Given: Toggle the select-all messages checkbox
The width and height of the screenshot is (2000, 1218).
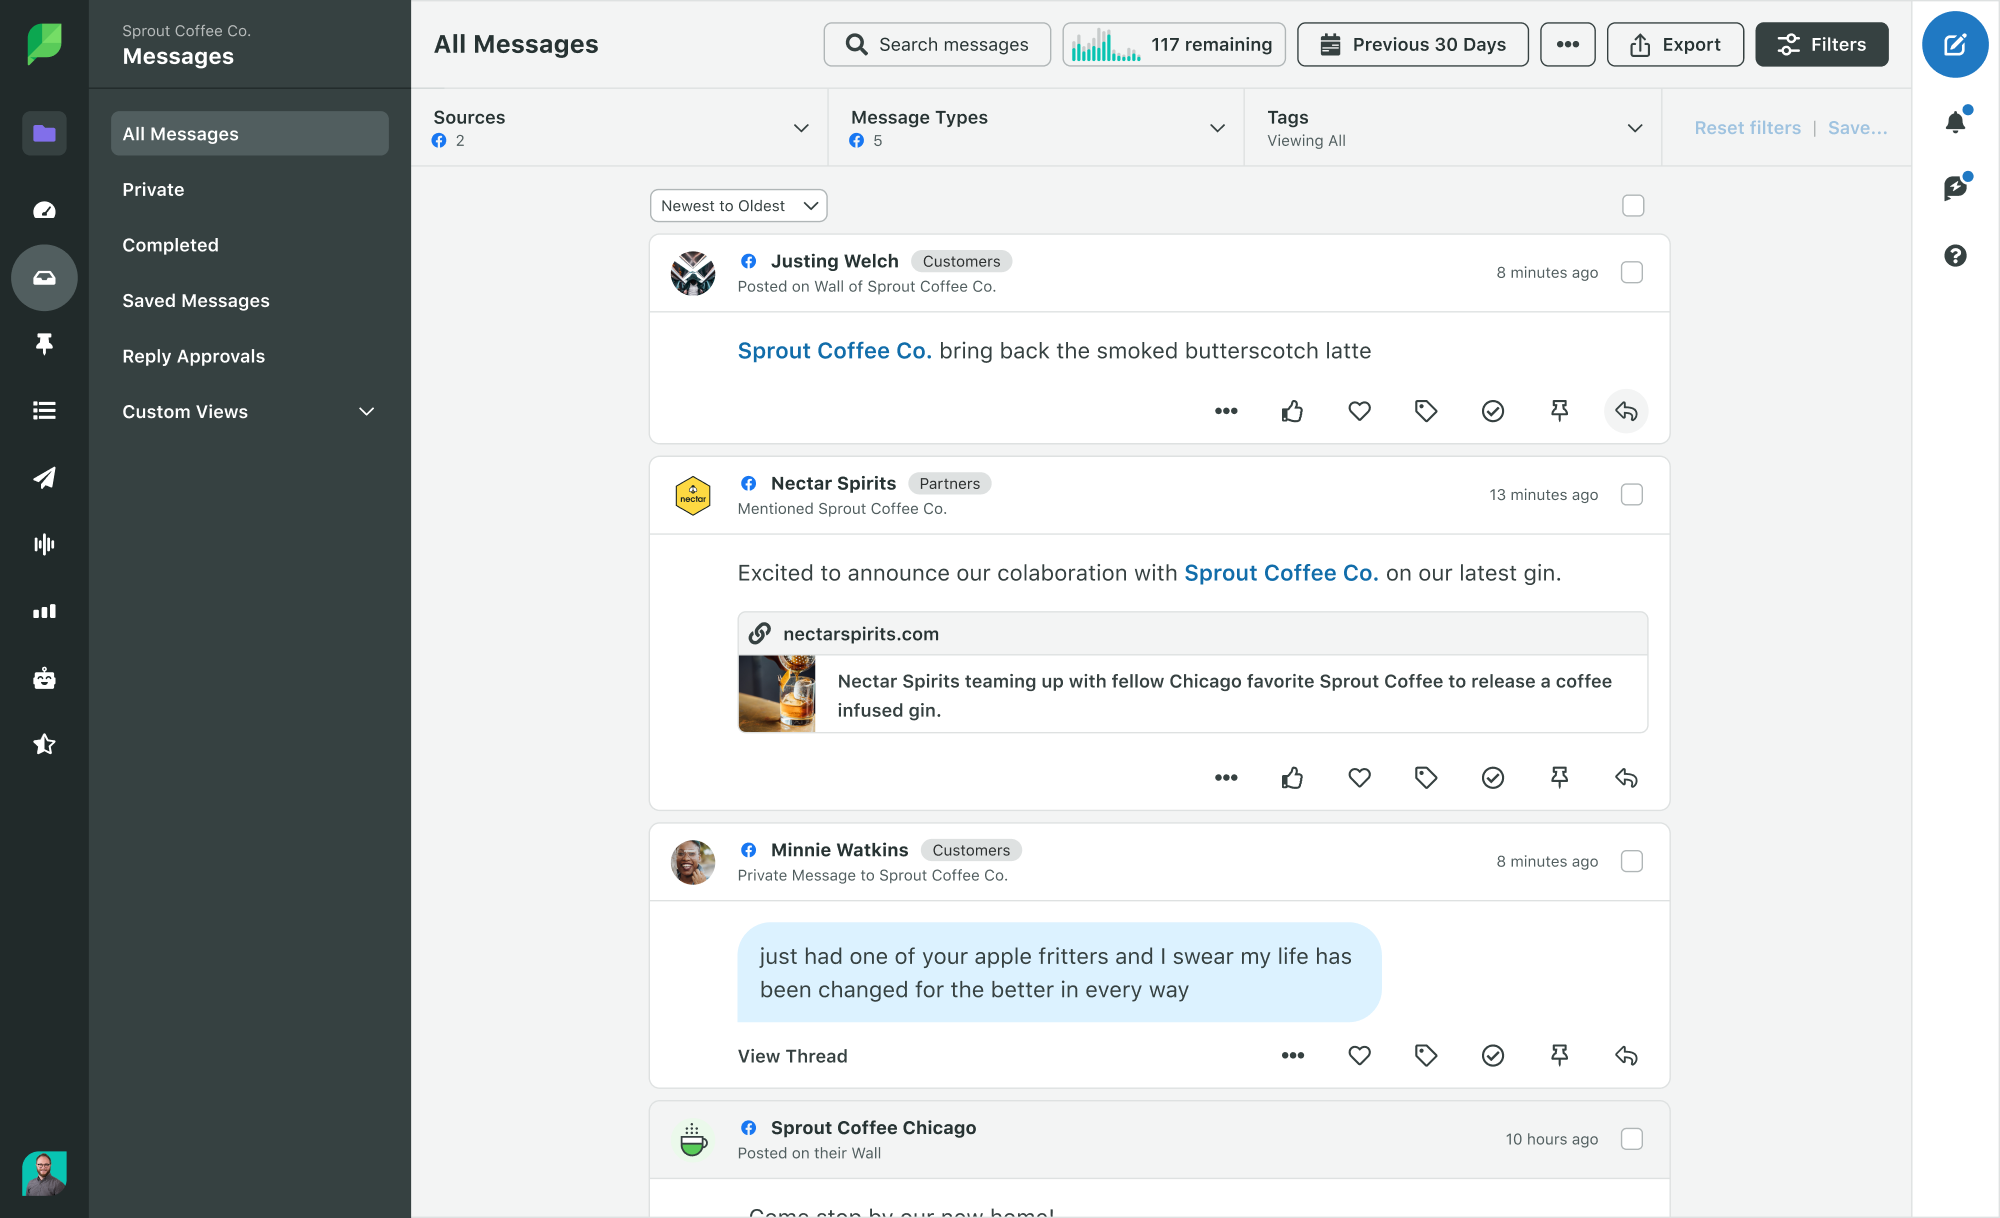Looking at the screenshot, I should tap(1633, 206).
